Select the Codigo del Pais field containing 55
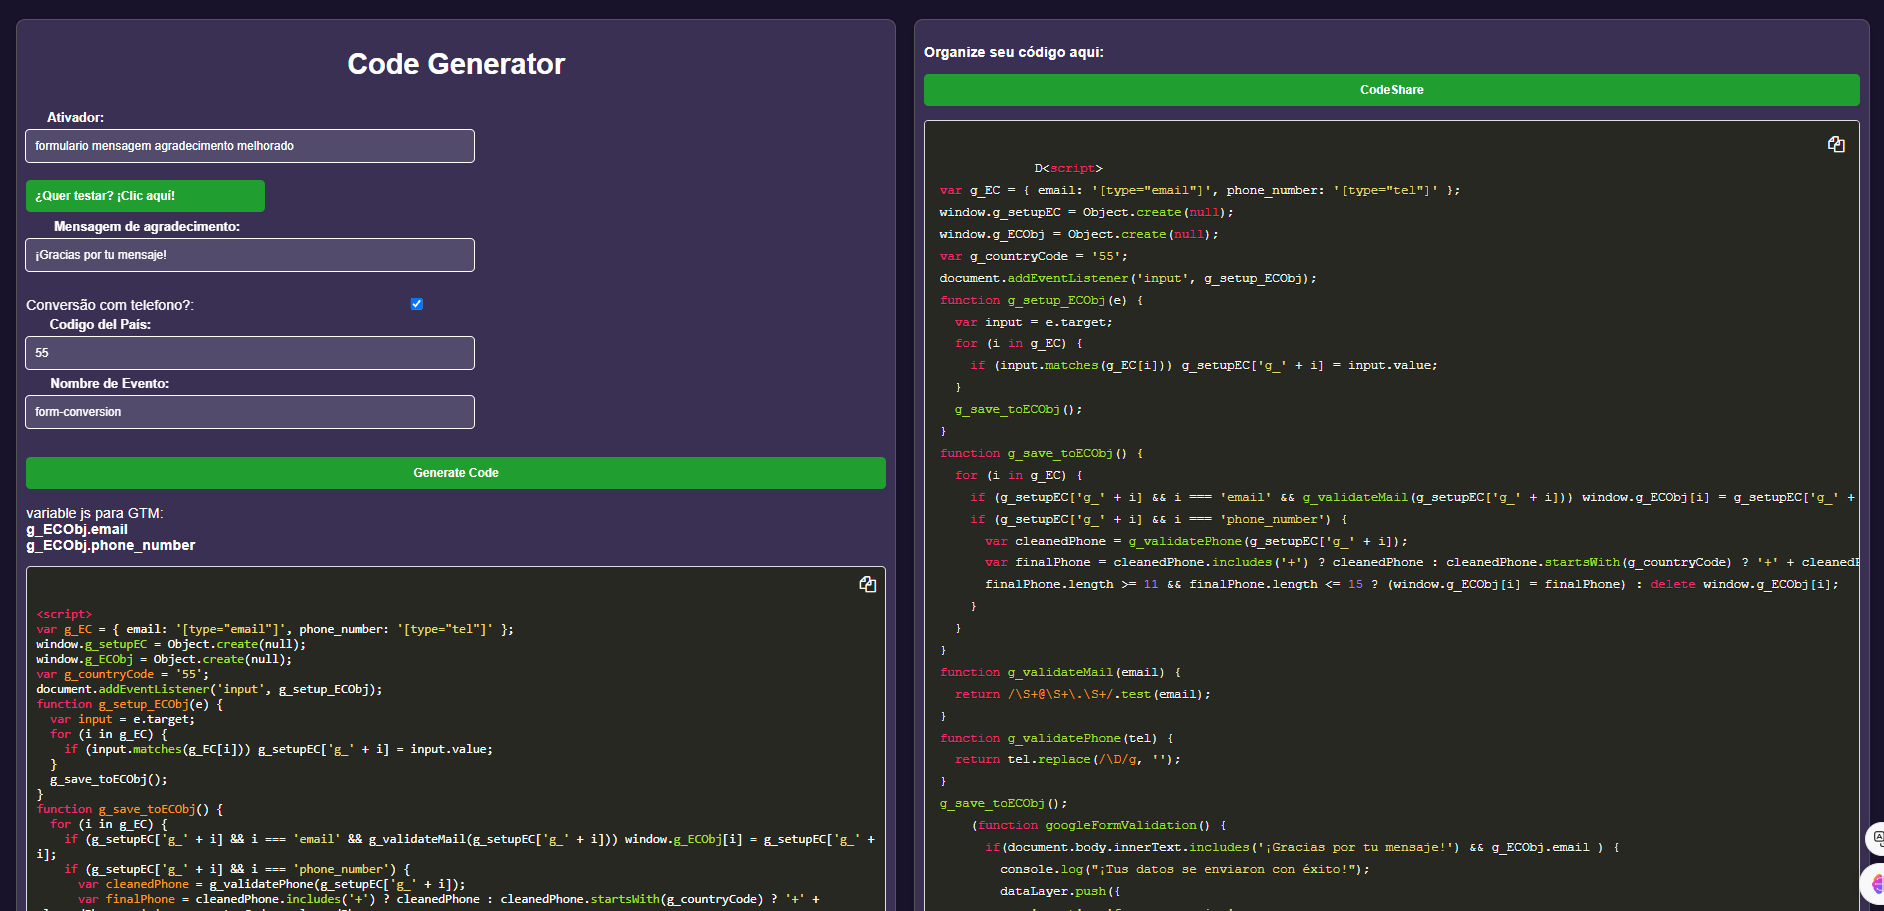 coord(249,353)
